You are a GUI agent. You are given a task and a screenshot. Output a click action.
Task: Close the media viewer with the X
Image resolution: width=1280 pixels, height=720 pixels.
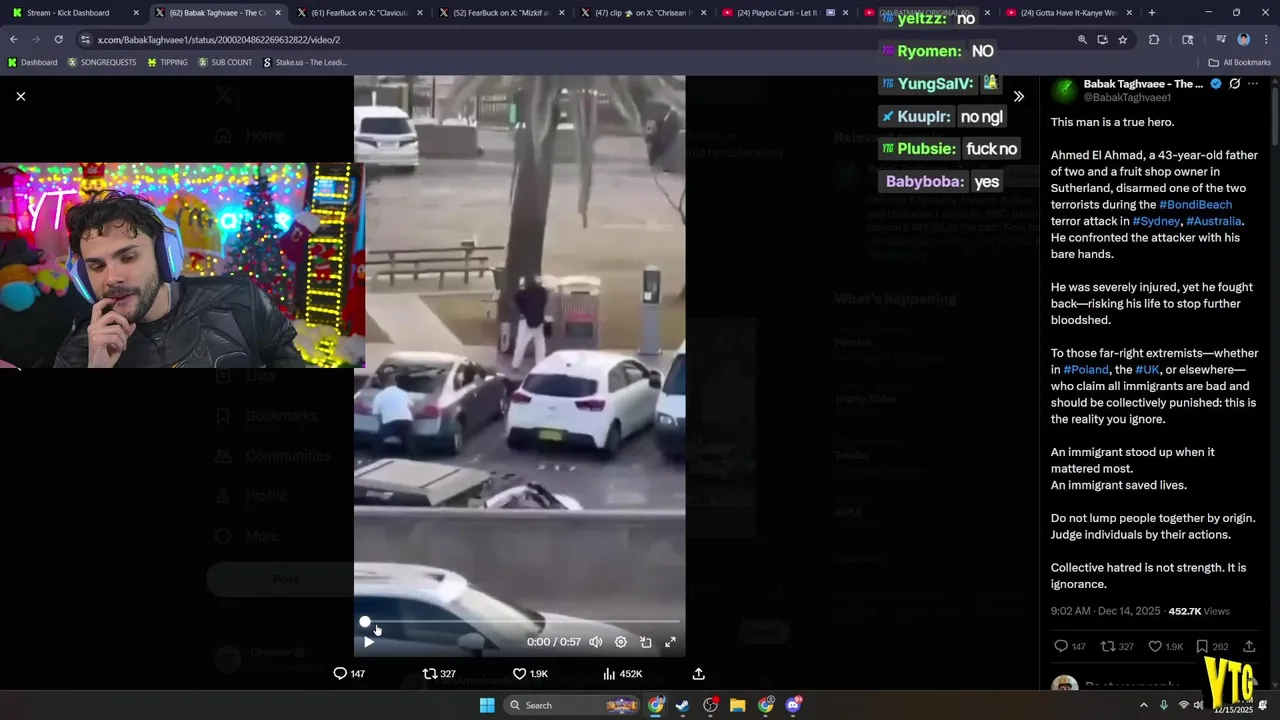tap(20, 96)
